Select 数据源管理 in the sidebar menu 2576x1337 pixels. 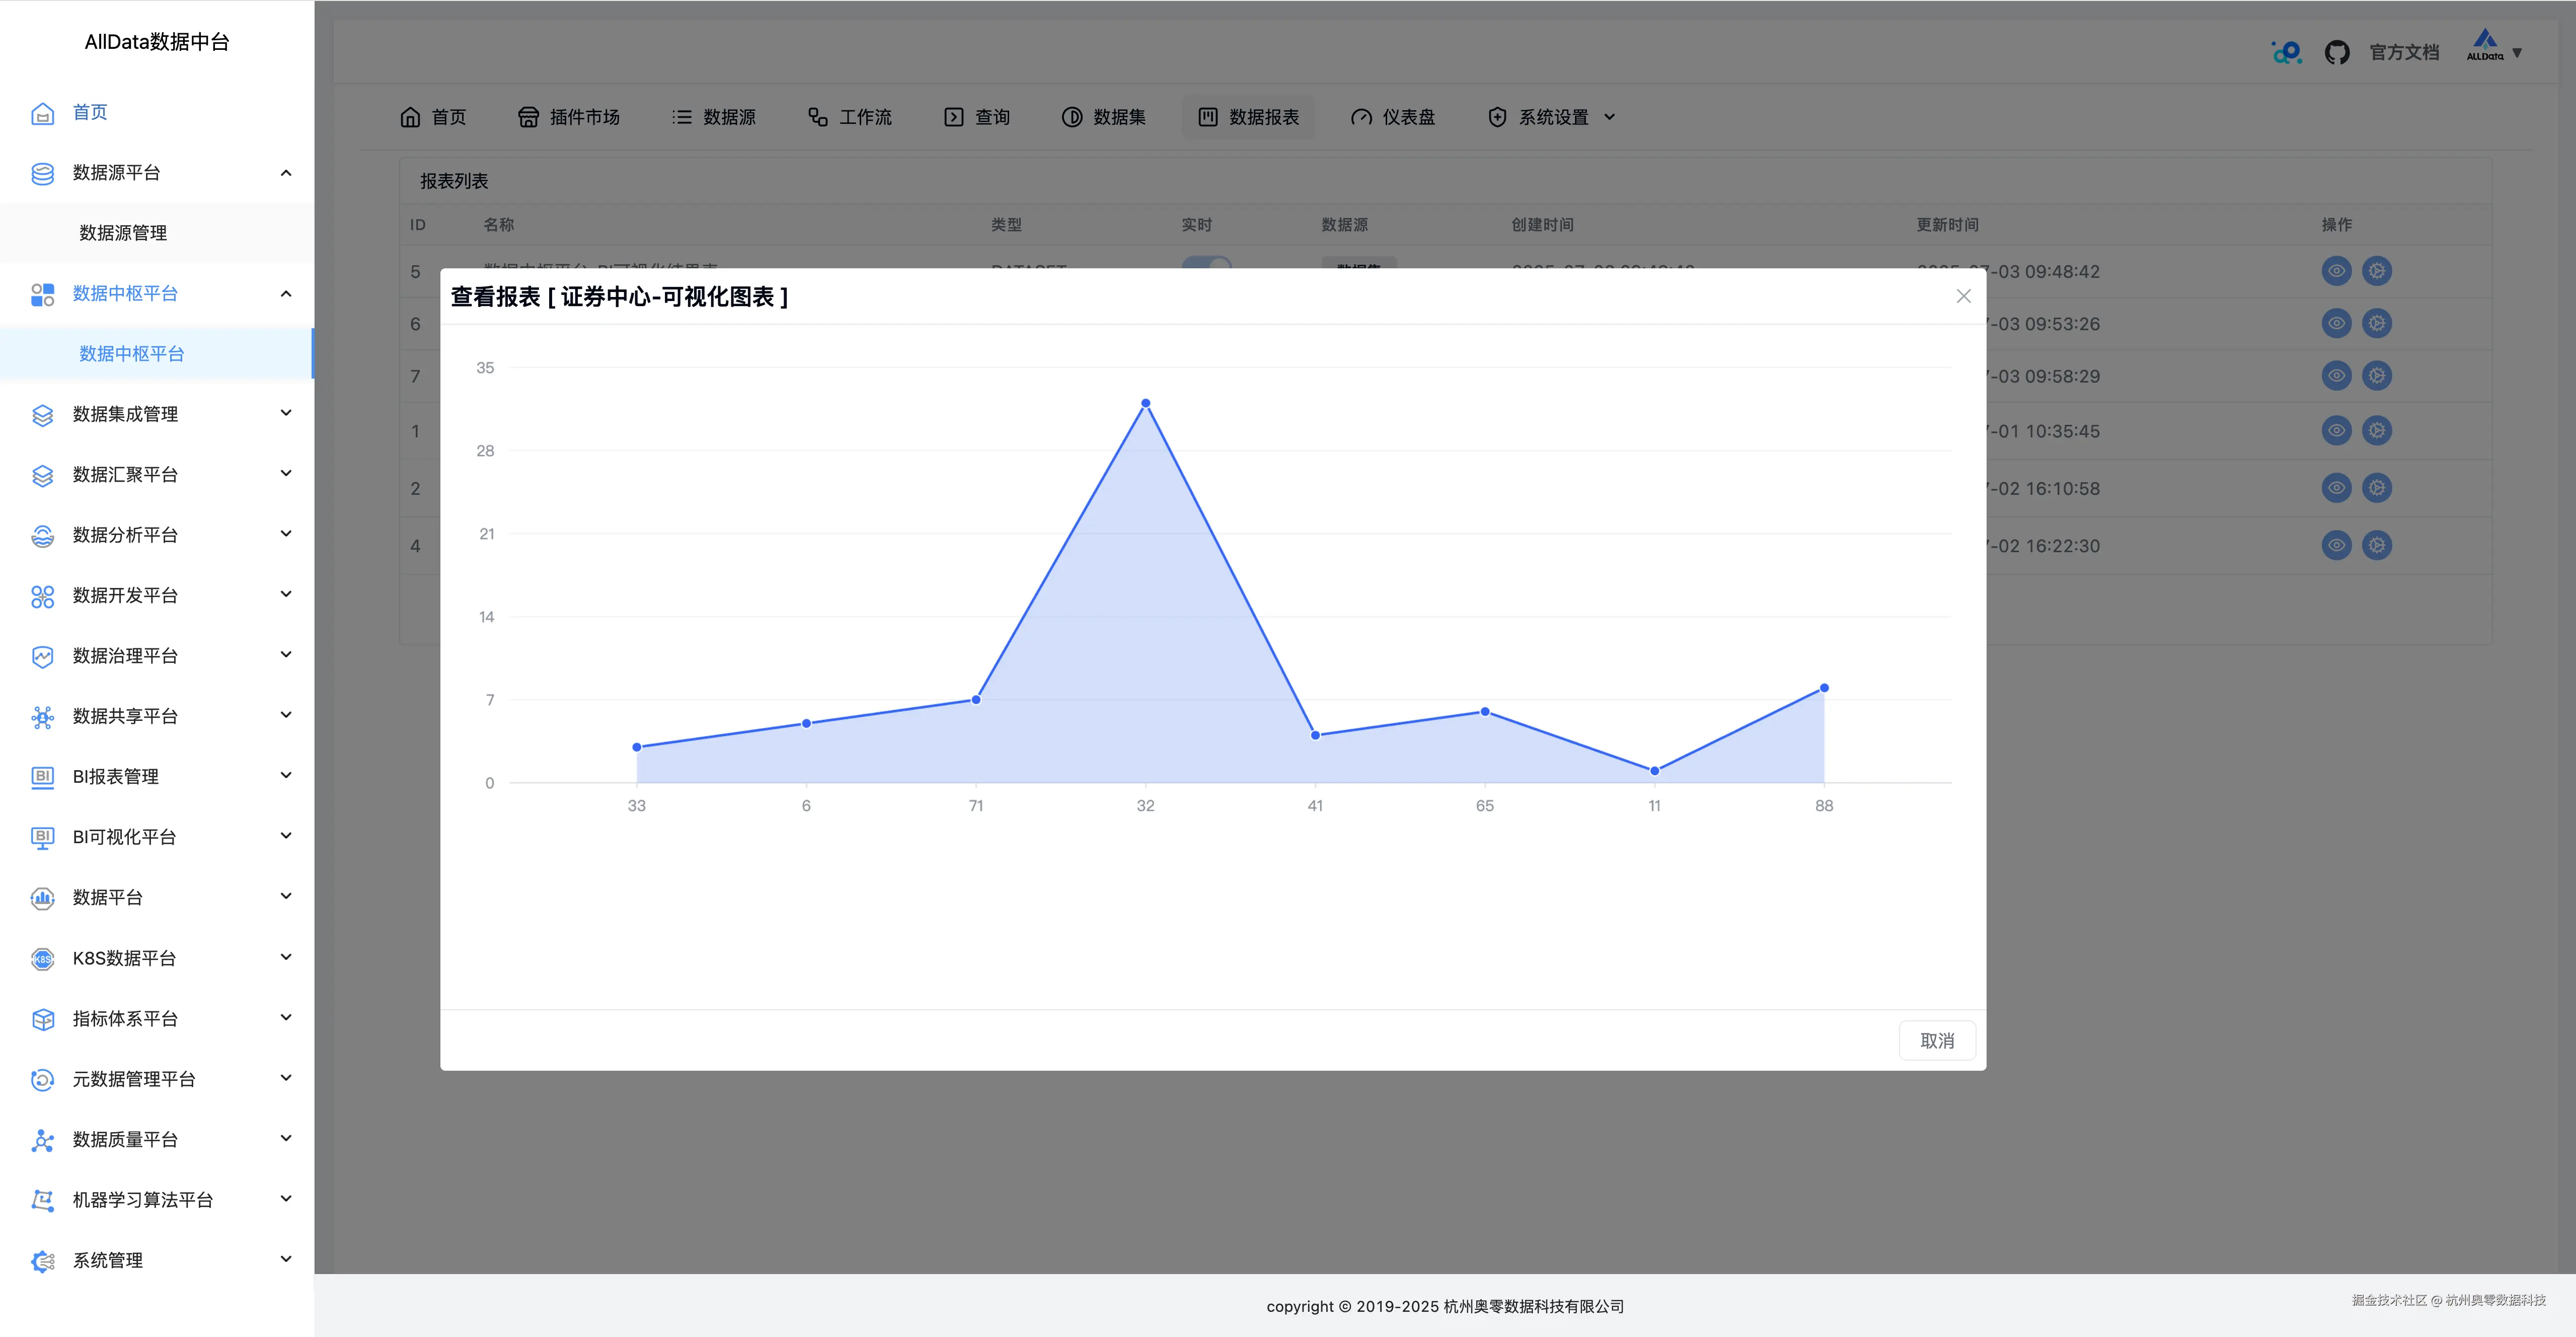[x=122, y=233]
